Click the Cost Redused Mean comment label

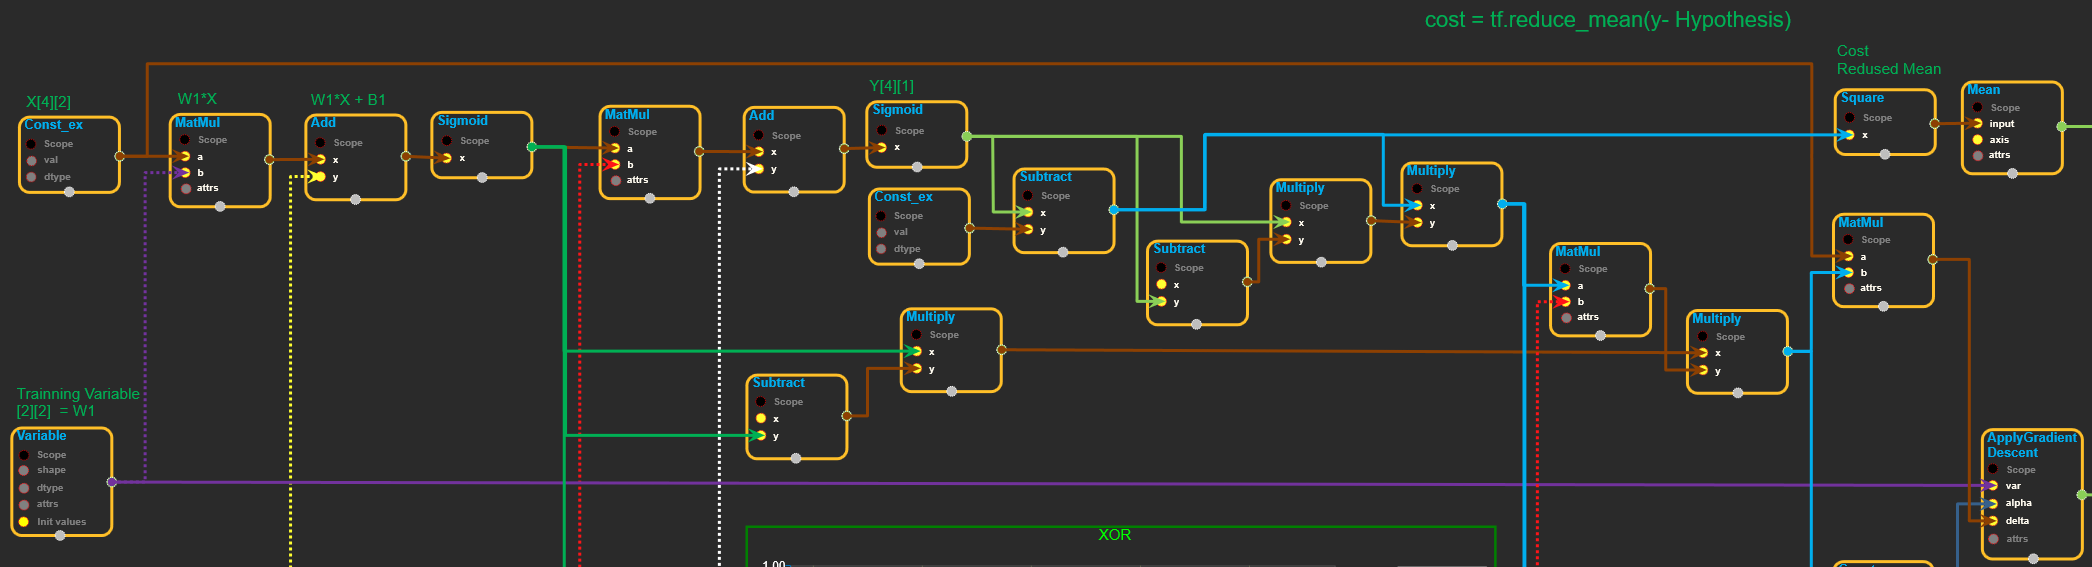(1888, 60)
